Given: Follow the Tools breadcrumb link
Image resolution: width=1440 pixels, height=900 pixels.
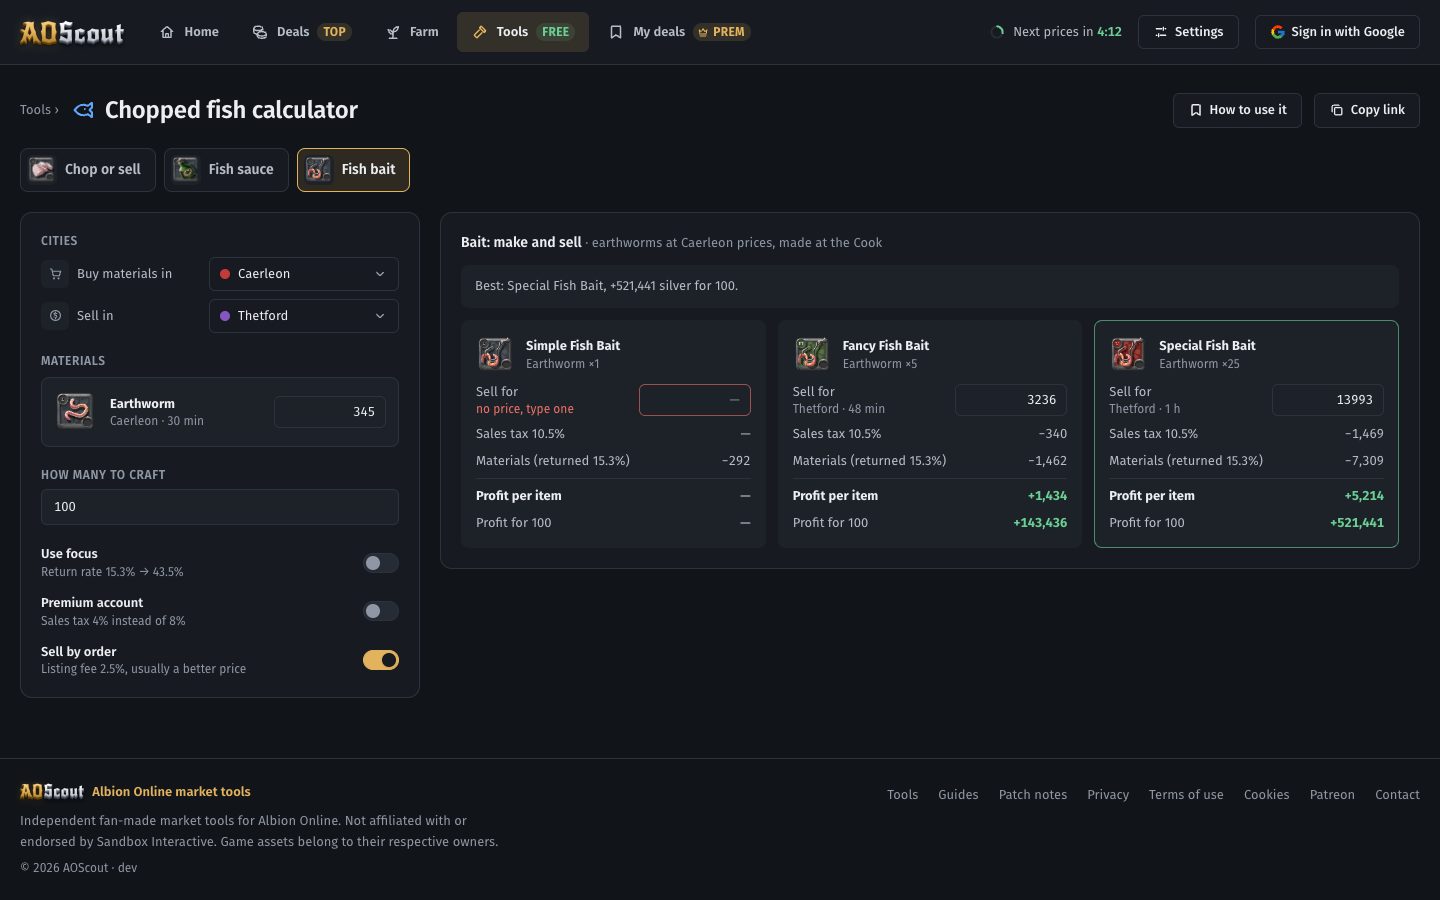Looking at the screenshot, I should (x=35, y=110).
